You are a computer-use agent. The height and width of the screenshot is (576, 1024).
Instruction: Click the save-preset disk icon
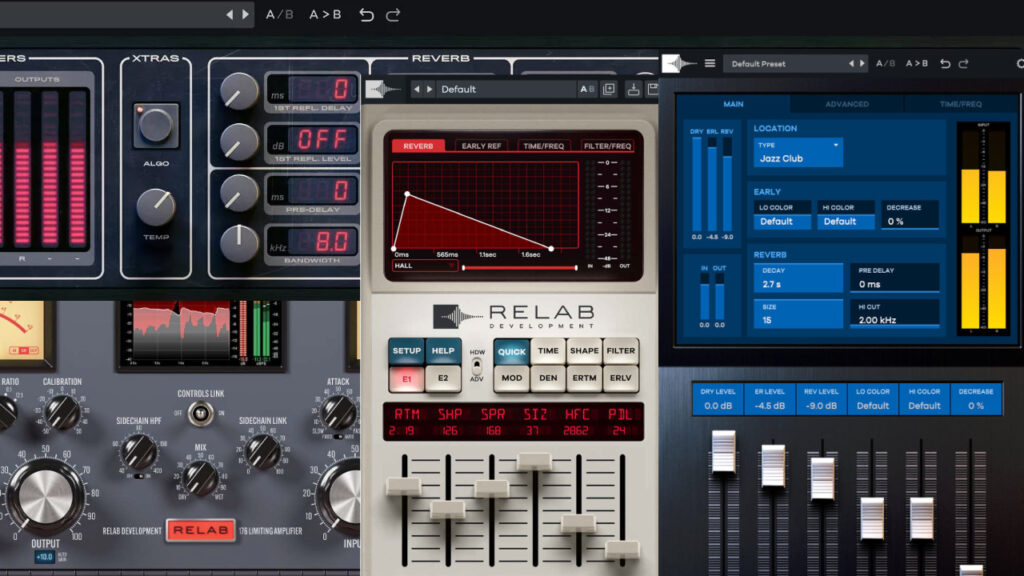point(655,88)
